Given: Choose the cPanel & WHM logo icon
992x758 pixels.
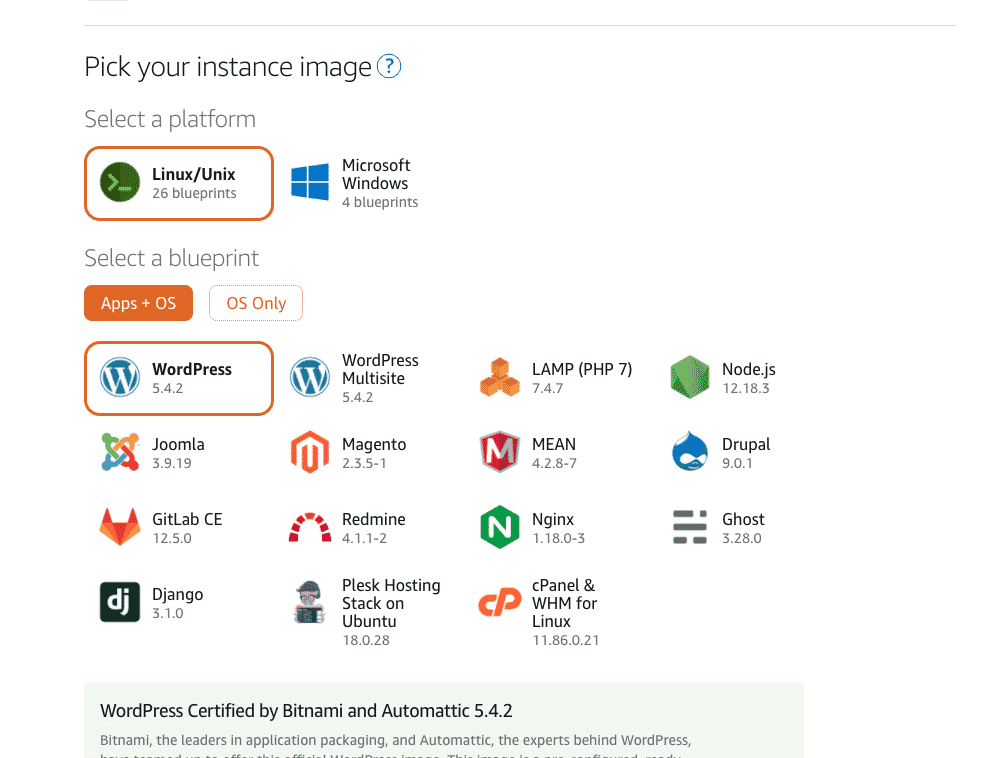Looking at the screenshot, I should pyautogui.click(x=500, y=602).
